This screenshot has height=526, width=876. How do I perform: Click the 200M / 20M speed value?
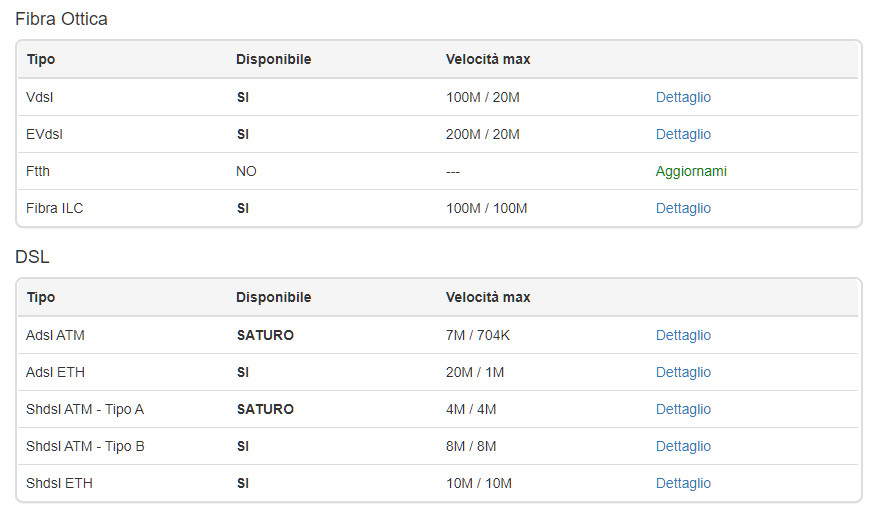coord(482,134)
